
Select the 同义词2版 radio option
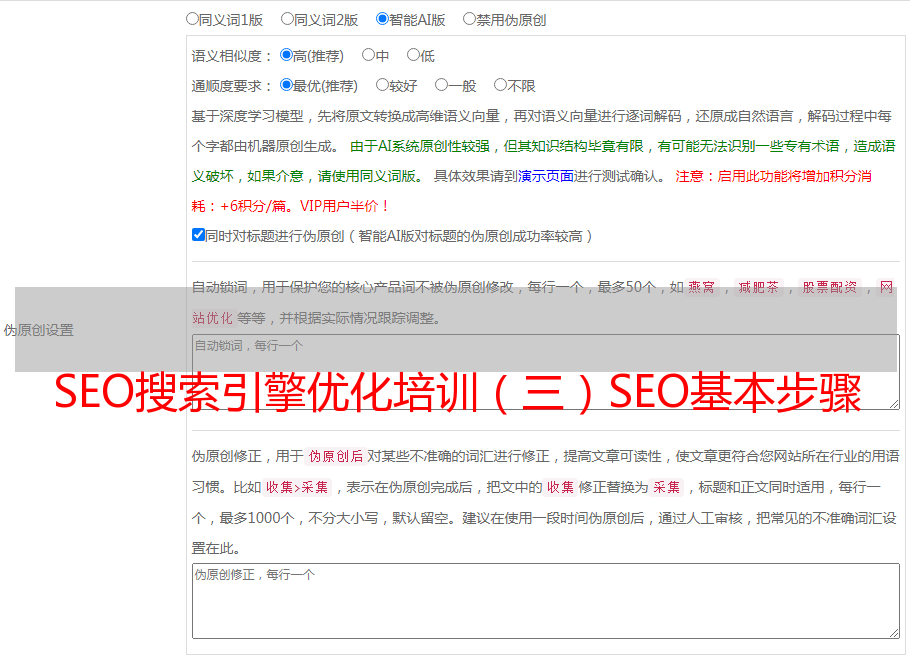pos(287,19)
